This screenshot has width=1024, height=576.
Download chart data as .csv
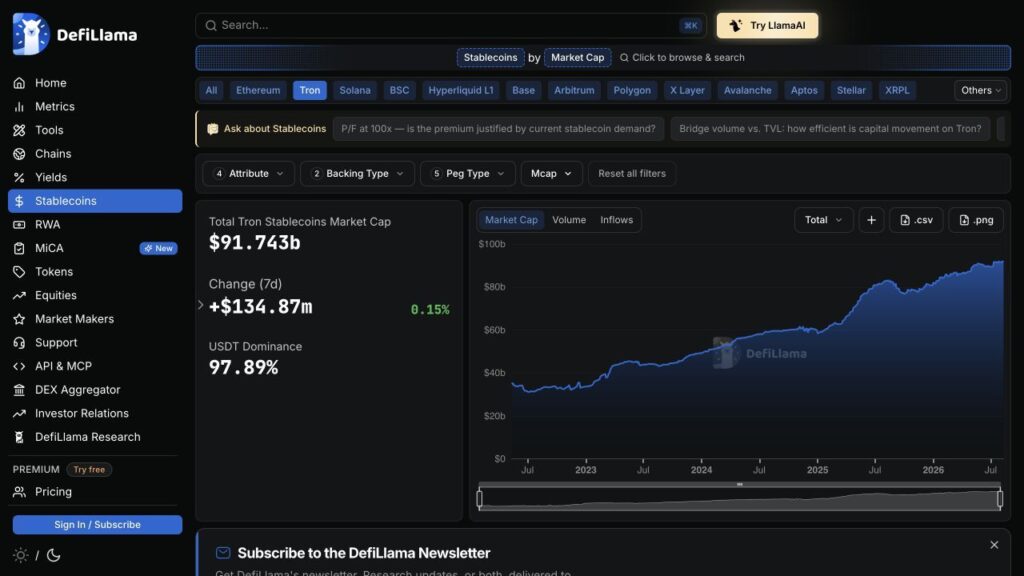916,220
